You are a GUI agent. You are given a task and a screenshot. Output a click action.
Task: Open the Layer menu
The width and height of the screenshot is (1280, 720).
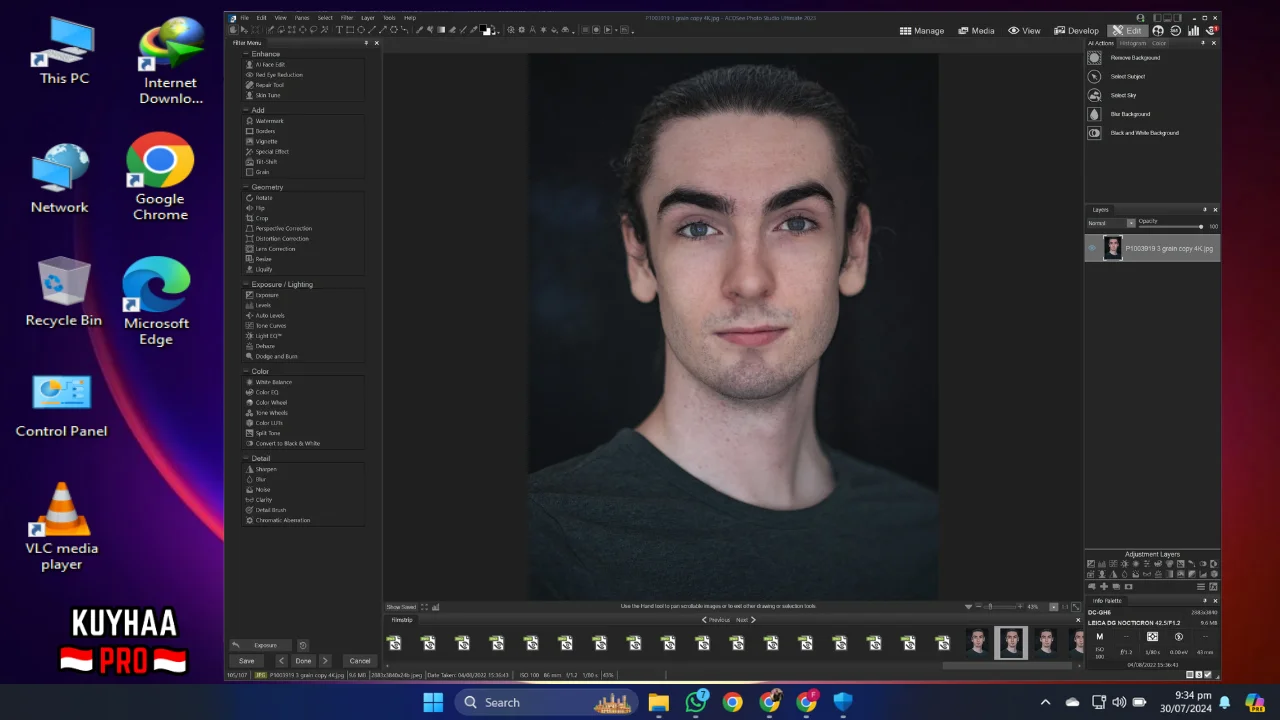tap(368, 18)
